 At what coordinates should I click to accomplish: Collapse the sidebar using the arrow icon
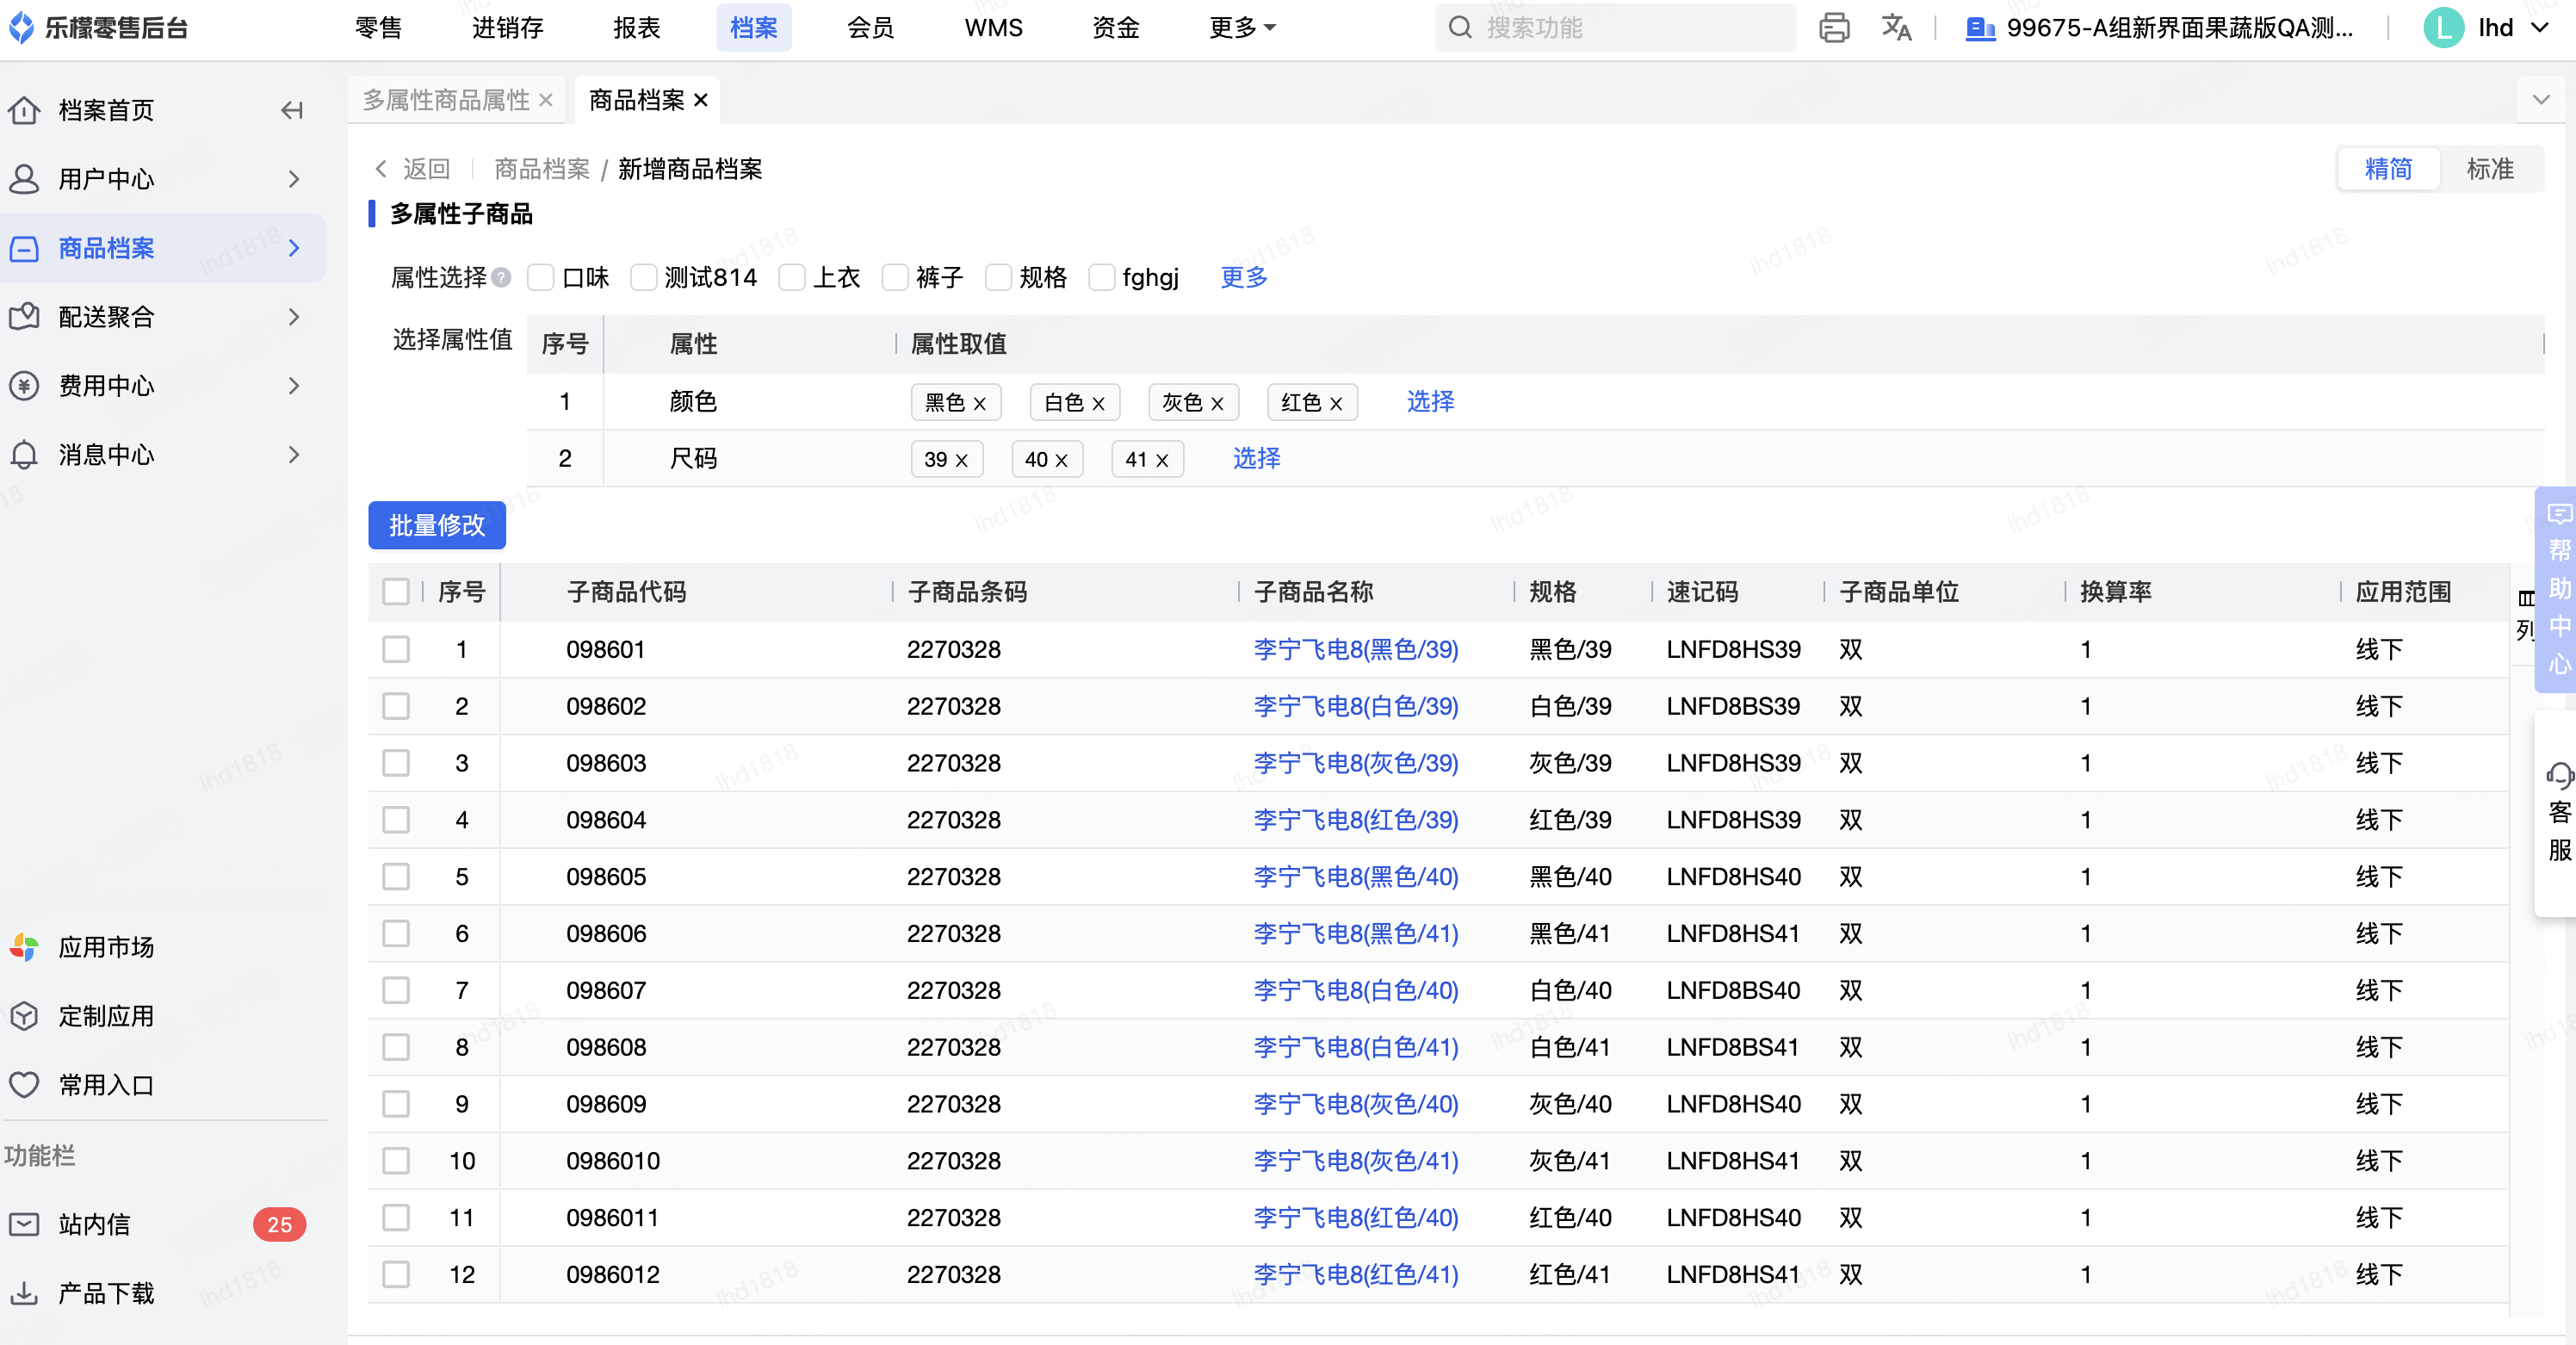(x=291, y=110)
